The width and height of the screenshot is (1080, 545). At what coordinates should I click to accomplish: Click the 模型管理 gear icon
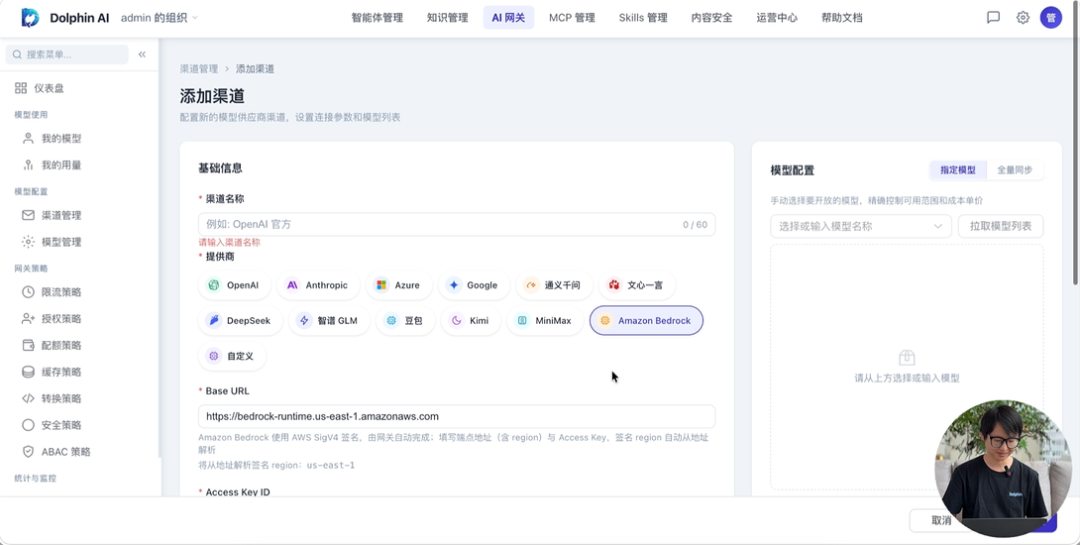tap(28, 242)
